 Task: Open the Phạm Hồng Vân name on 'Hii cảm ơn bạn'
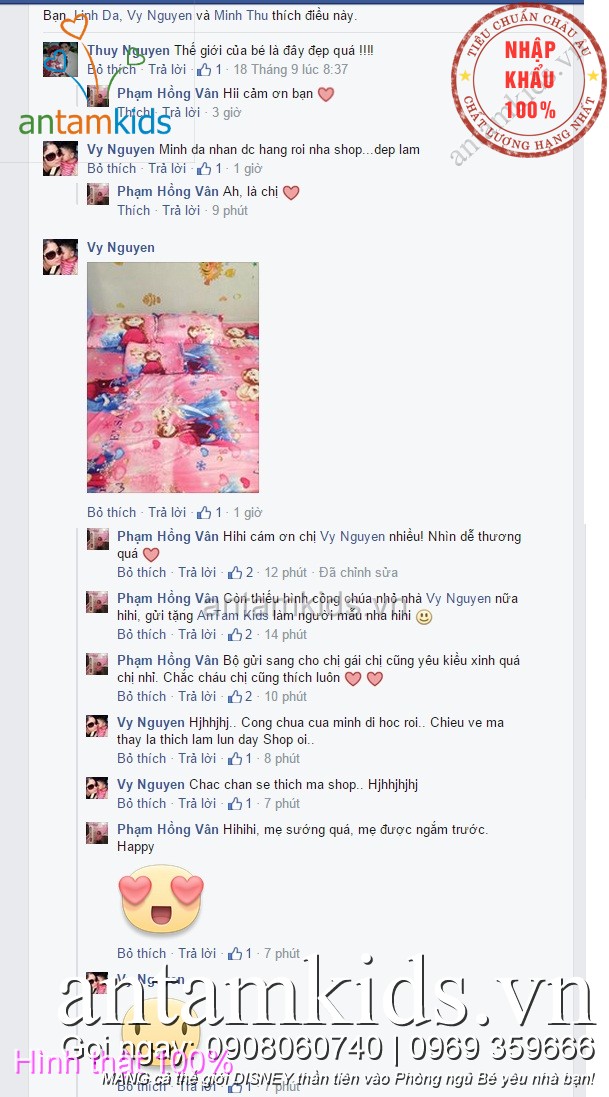tap(168, 93)
